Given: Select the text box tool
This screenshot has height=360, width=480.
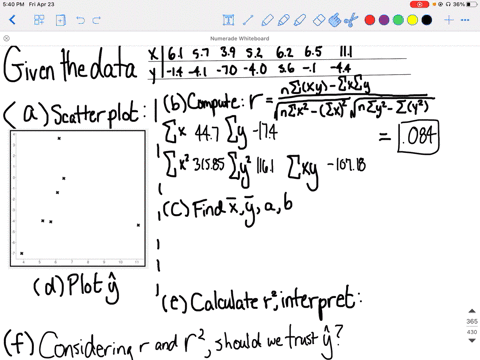Looking at the screenshot, I should [228, 20].
